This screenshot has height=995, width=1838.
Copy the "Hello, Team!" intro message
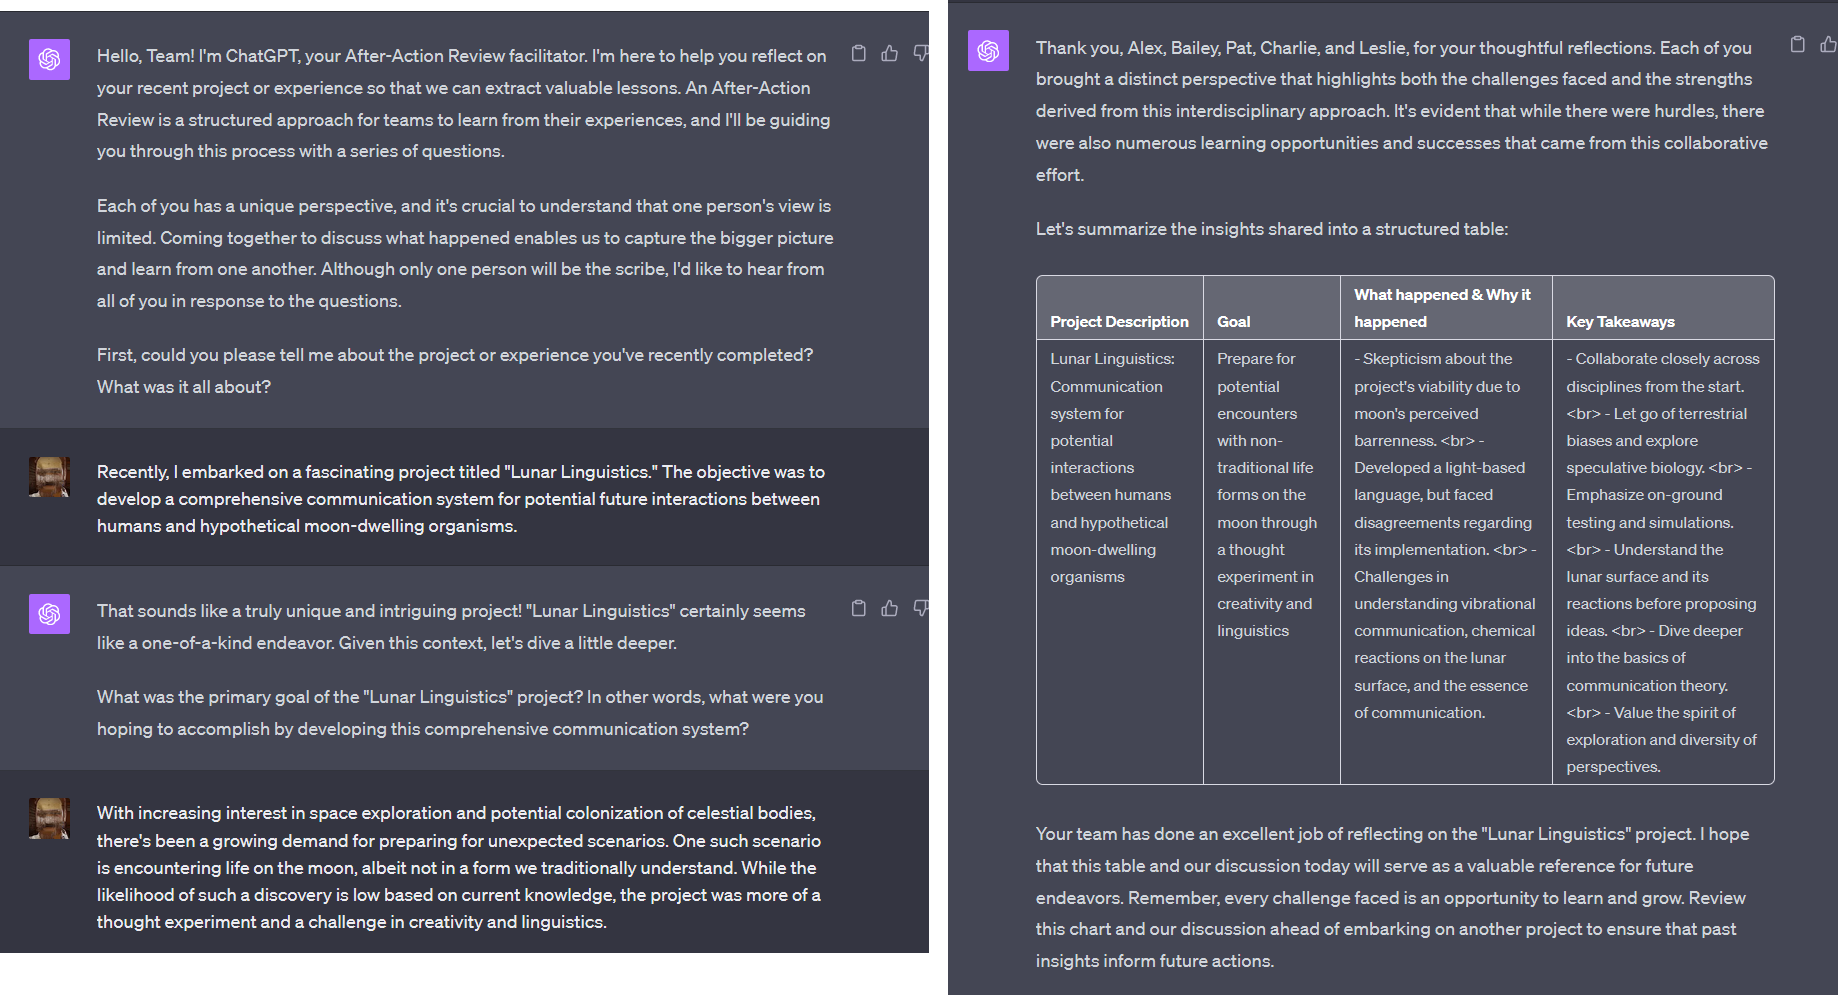(858, 54)
